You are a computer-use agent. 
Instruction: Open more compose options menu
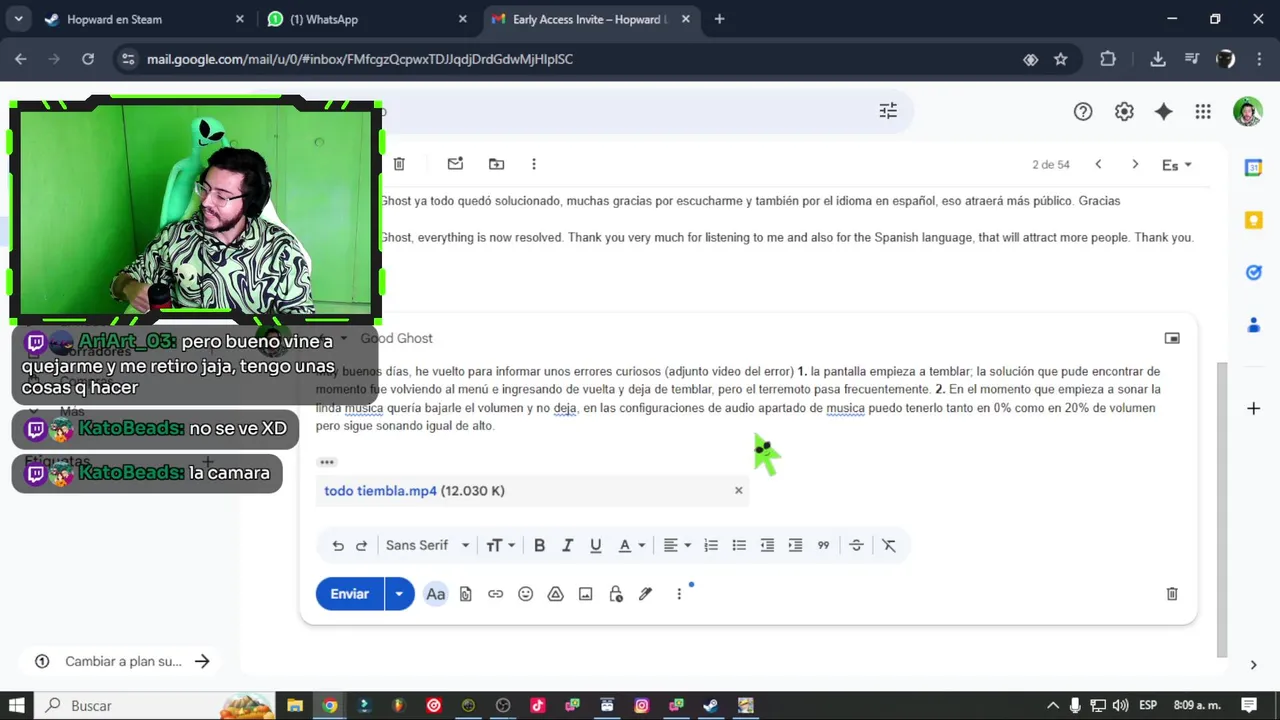click(679, 594)
